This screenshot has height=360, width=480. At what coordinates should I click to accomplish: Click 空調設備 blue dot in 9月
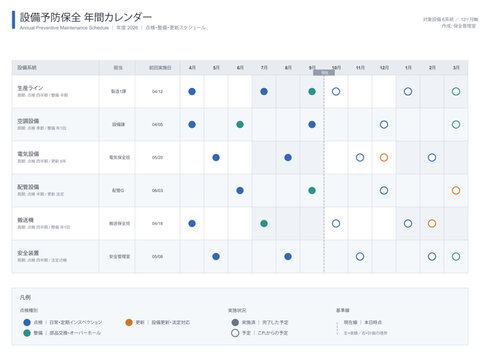coord(312,124)
